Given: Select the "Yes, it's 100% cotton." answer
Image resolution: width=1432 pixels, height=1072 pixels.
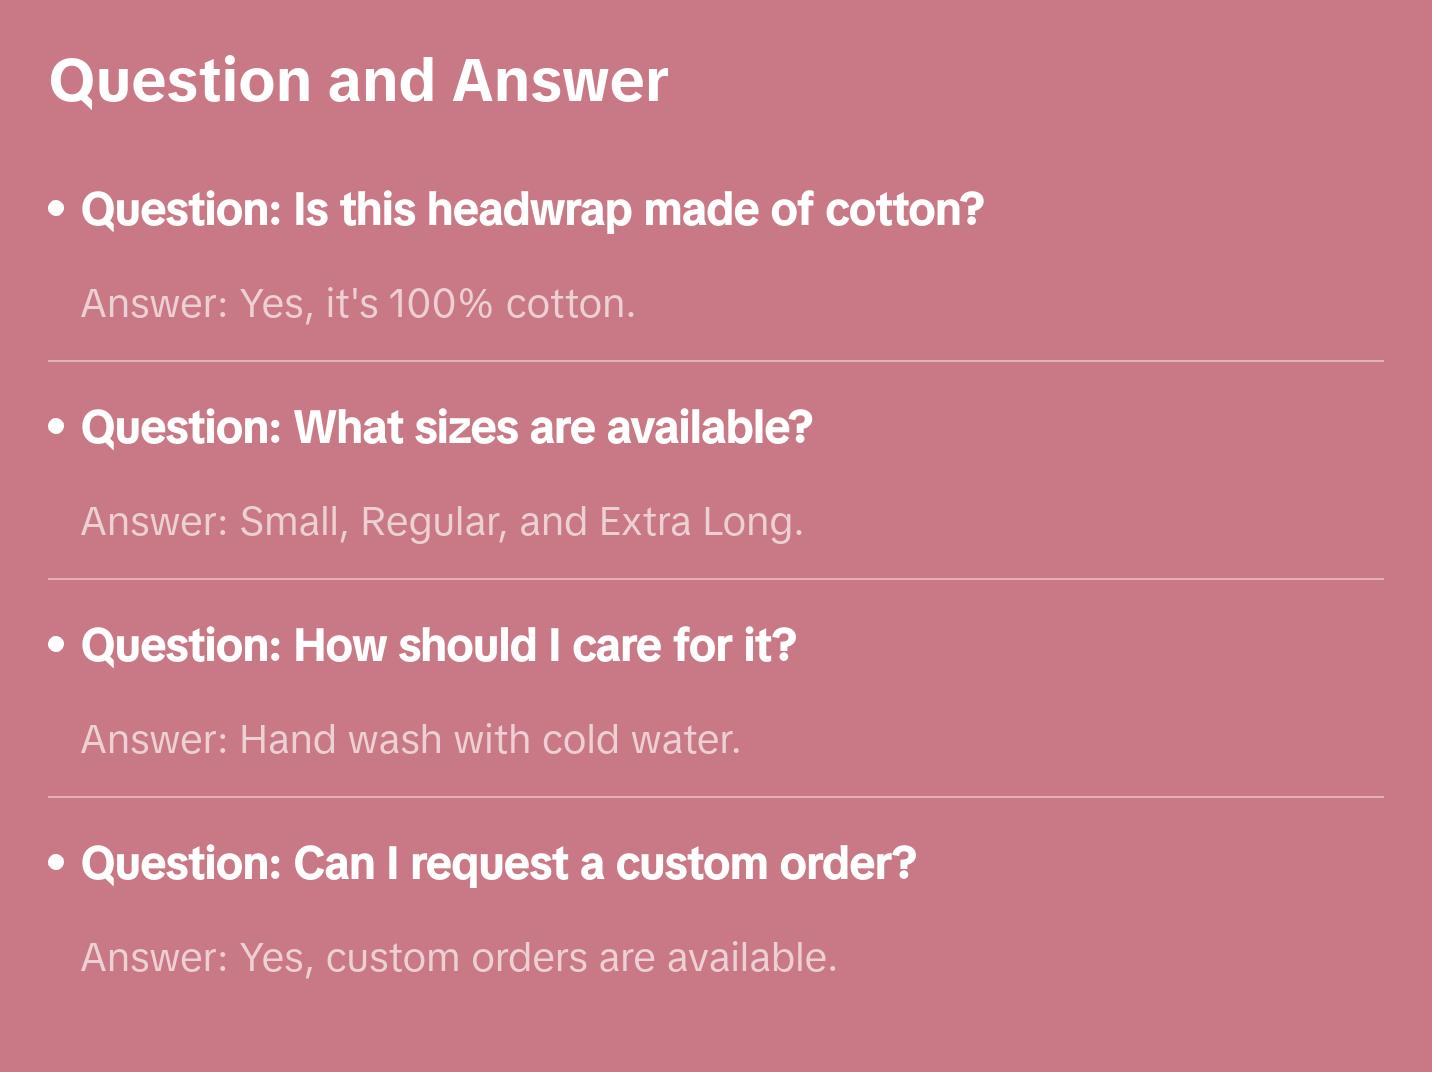Looking at the screenshot, I should 358,304.
